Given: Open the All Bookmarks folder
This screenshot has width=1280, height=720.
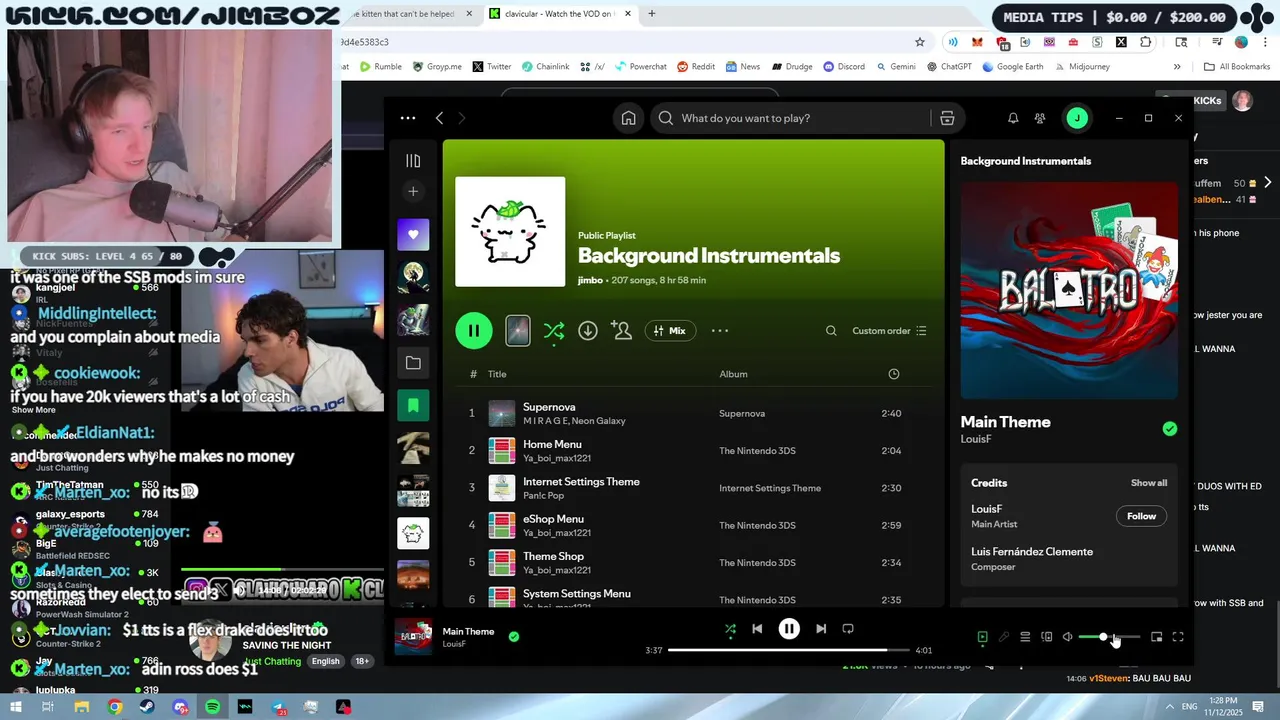Looking at the screenshot, I should pos(1237,67).
